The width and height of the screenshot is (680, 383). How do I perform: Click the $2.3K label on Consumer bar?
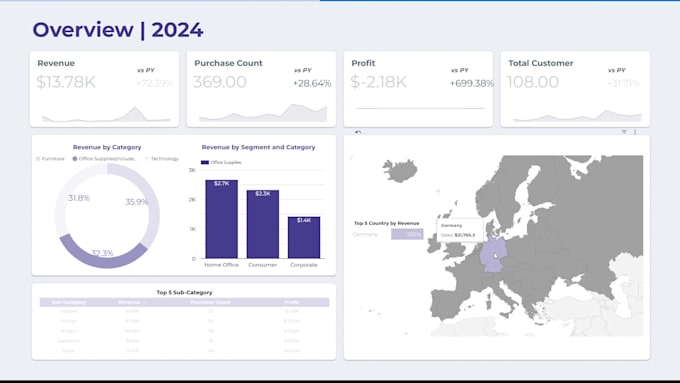point(263,193)
